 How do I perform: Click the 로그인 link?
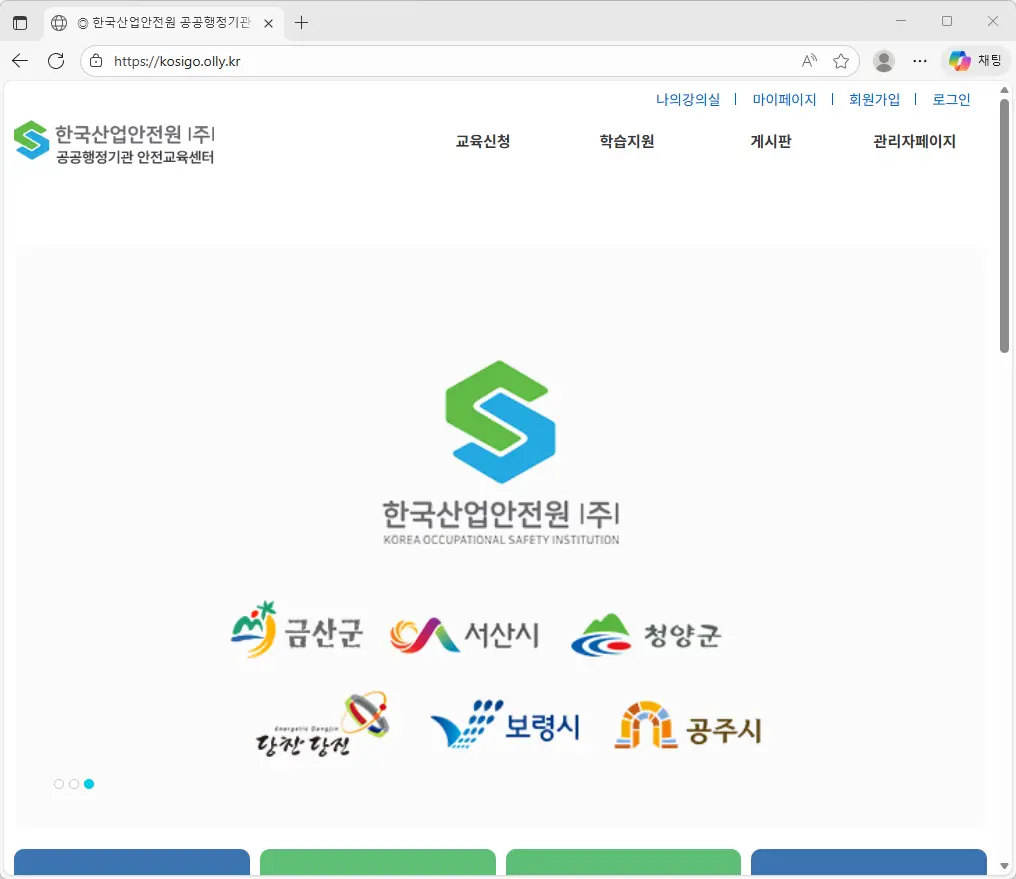[950, 99]
